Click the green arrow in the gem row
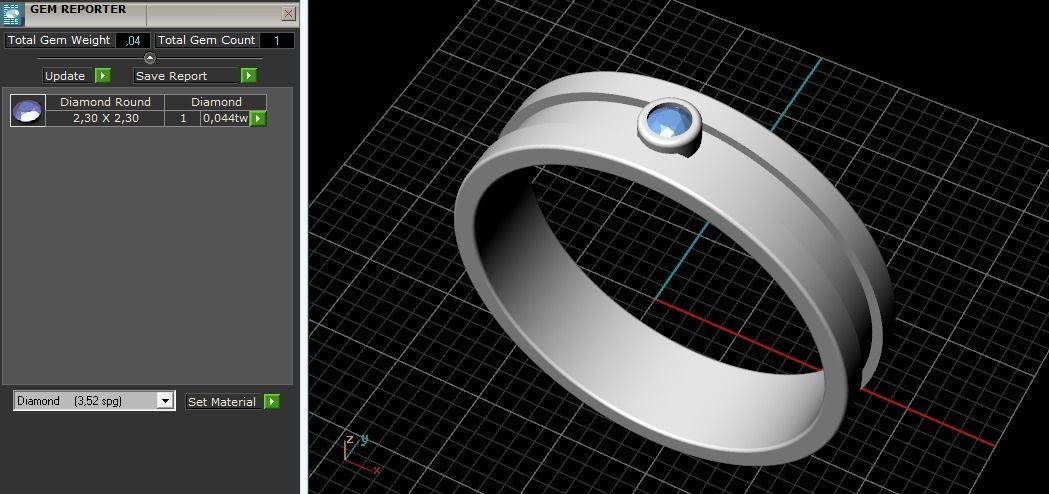The image size is (1049, 494). (258, 118)
